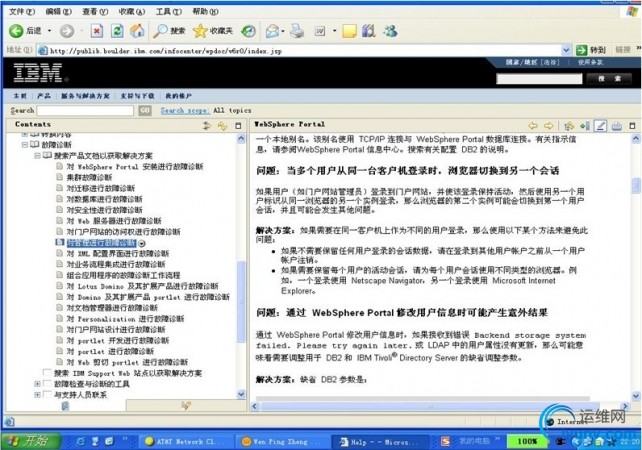The width and height of the screenshot is (642, 450).
Task: Click the IBM logo
Action: point(38,72)
